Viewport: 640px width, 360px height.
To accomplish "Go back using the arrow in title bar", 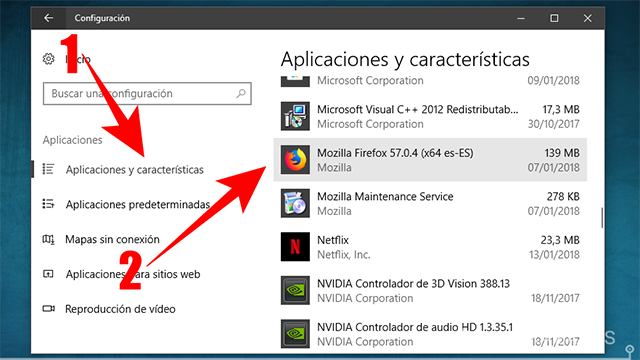I will coord(48,18).
